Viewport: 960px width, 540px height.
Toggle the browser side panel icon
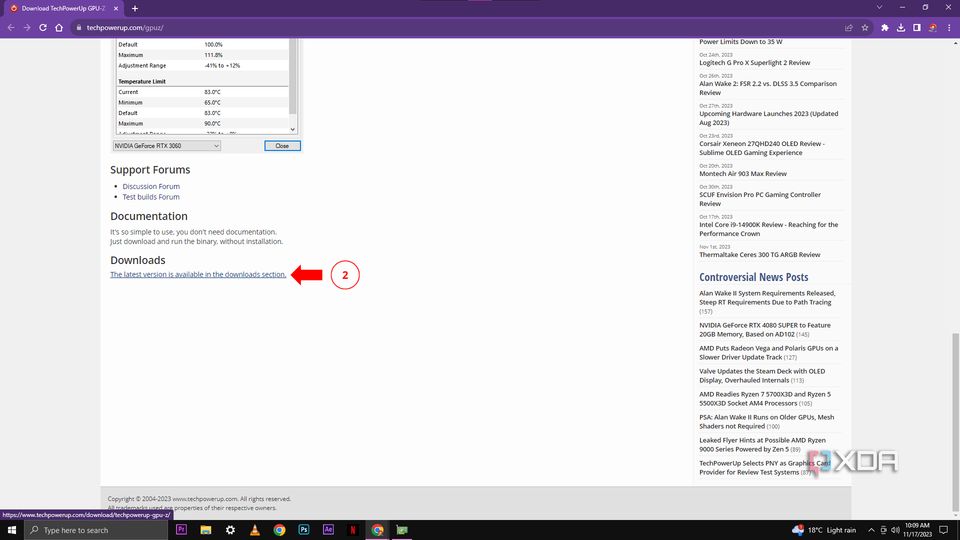[917, 28]
